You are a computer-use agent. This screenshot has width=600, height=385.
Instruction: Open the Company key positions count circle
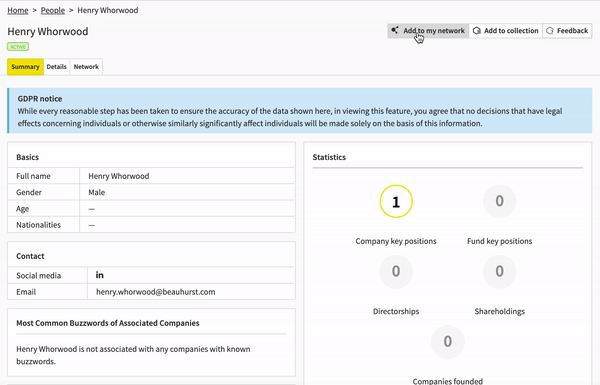click(x=396, y=201)
